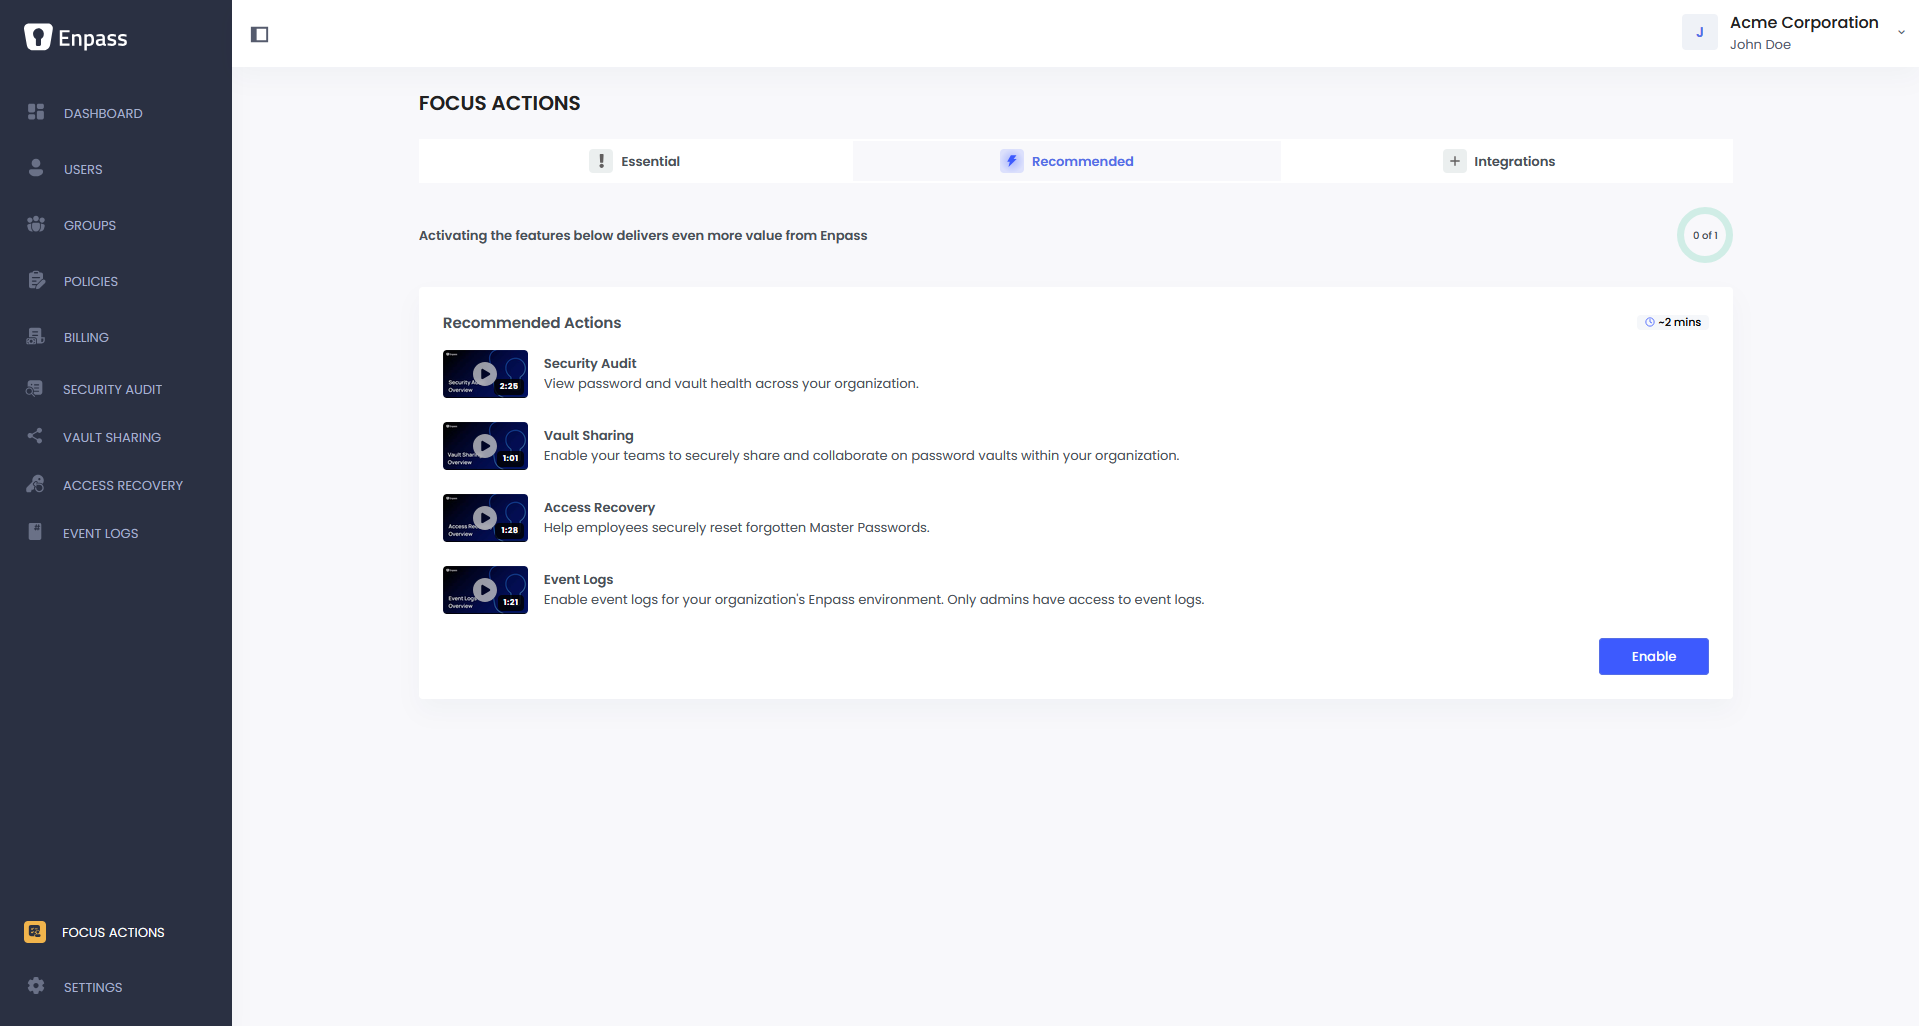1919x1026 pixels.
Task: Click the Vault Sharing share icon
Action: pos(35,436)
